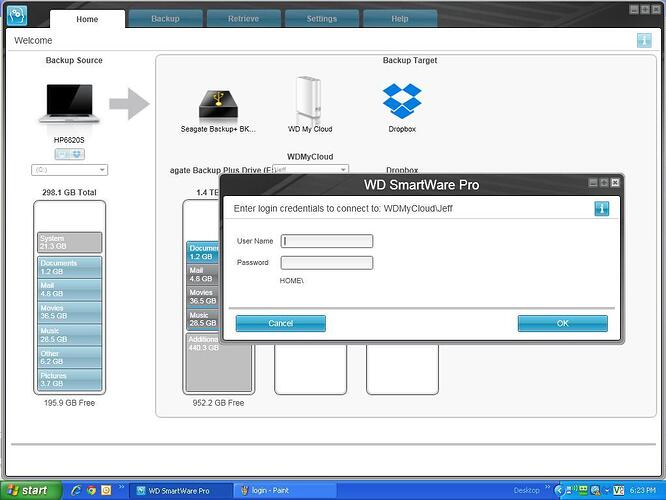
Task: Open the WDMyCloud share dropdown
Action: pos(310,169)
